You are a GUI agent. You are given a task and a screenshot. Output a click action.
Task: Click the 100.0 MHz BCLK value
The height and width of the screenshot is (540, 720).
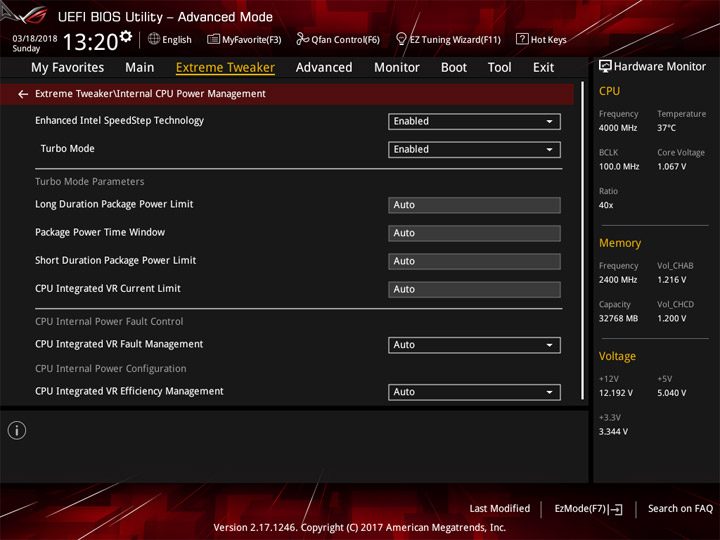point(619,167)
